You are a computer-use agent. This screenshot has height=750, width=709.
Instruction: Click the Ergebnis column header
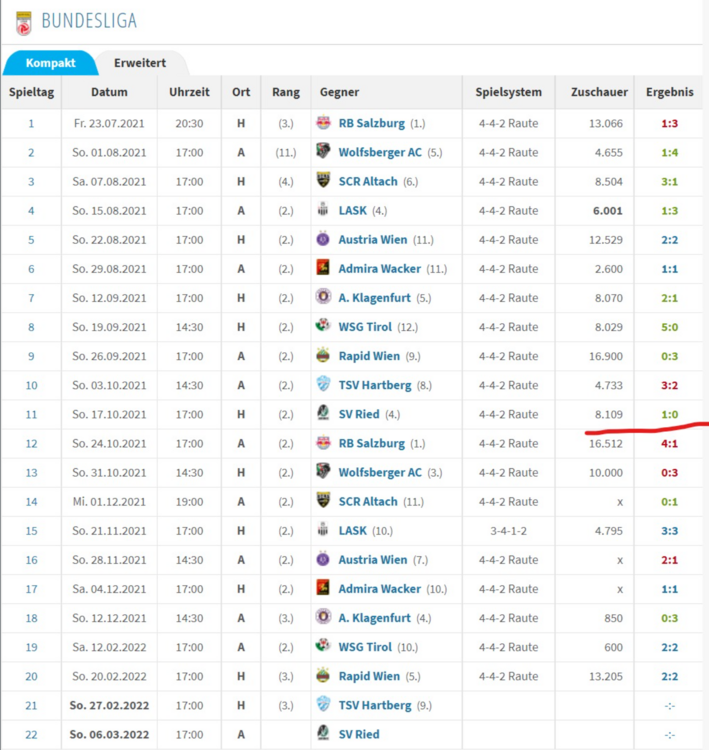pos(669,92)
